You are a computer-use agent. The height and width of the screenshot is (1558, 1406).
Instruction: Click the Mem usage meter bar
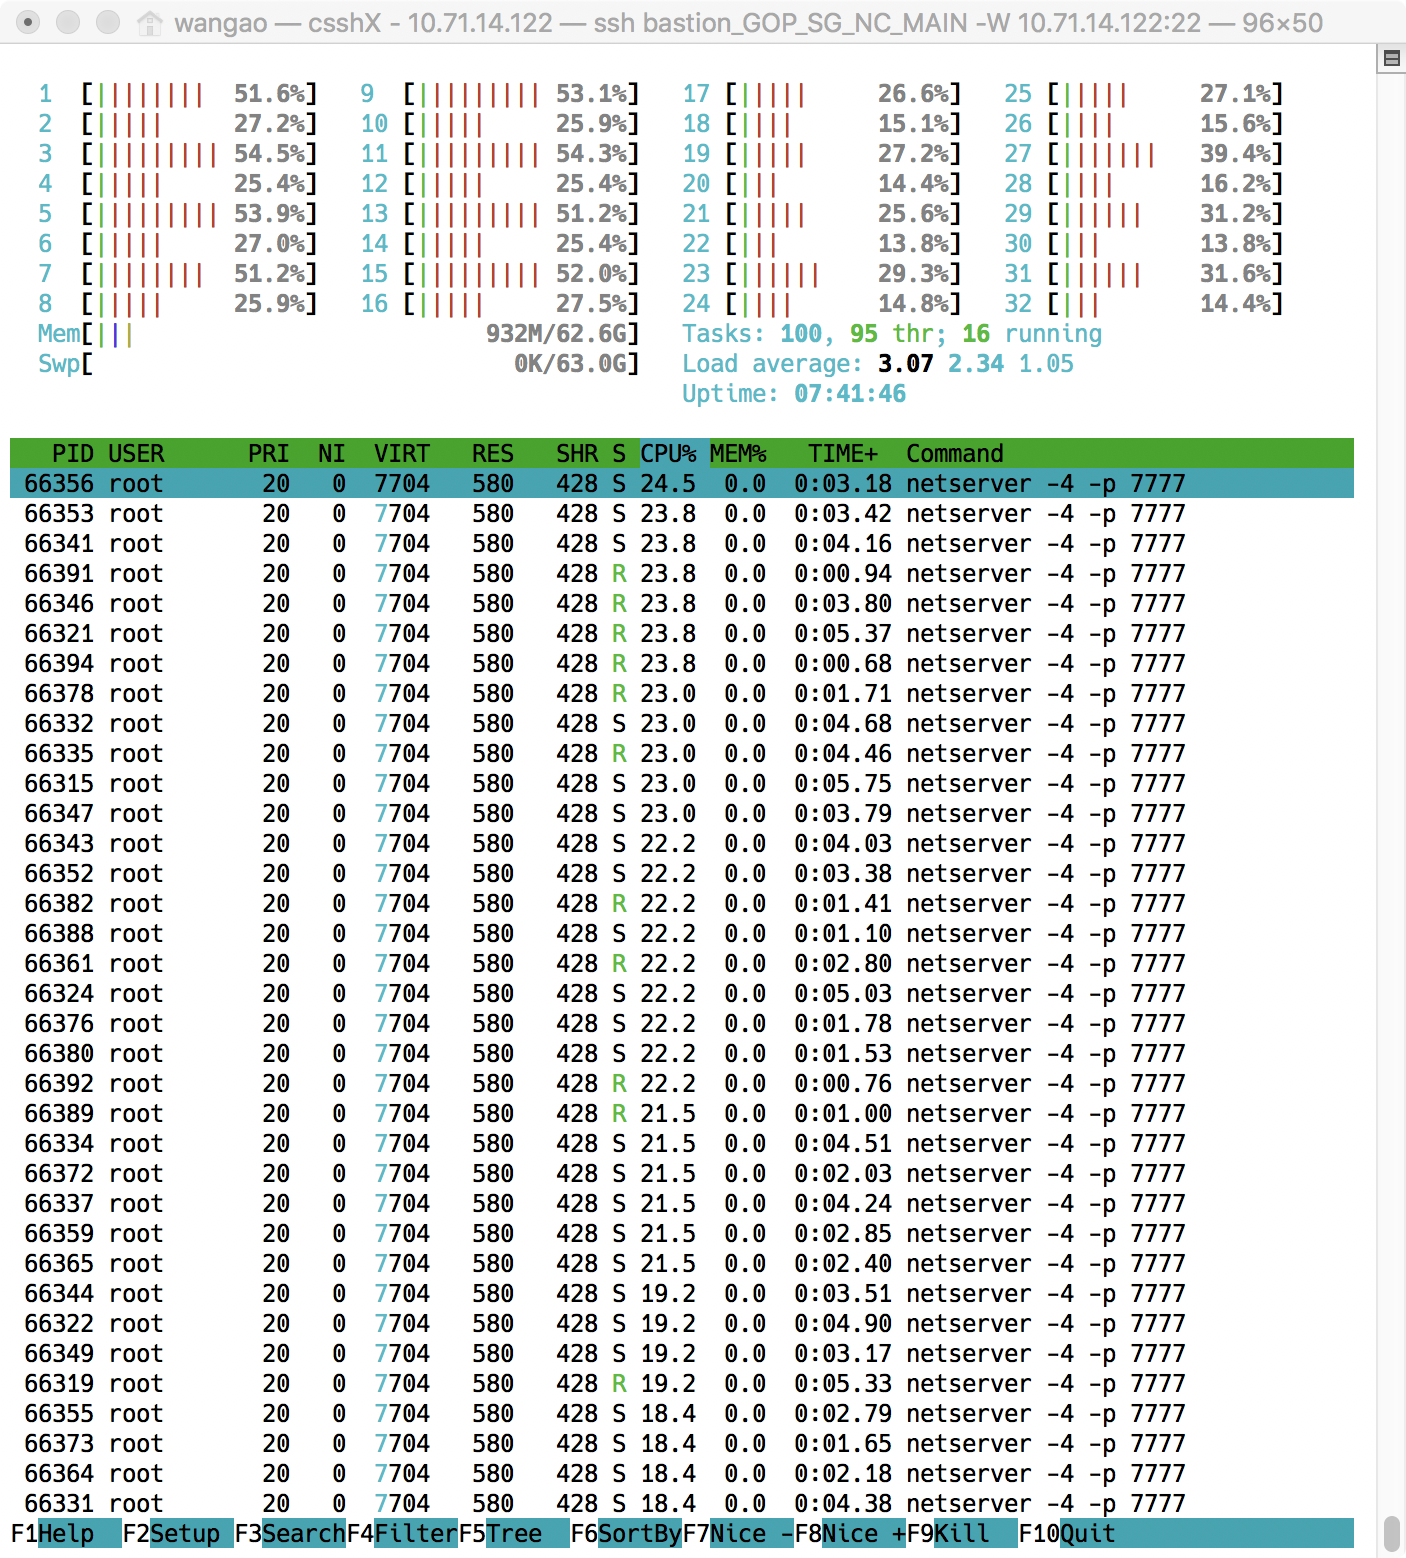pyautogui.click(x=338, y=333)
